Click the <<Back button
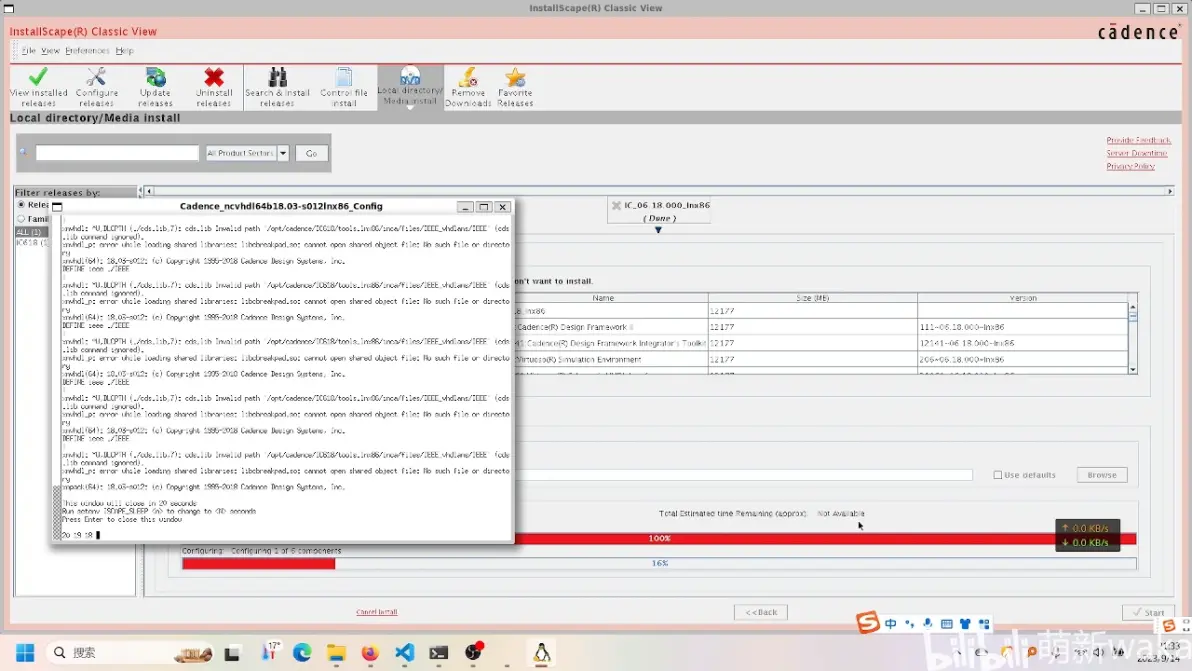 [x=761, y=612]
